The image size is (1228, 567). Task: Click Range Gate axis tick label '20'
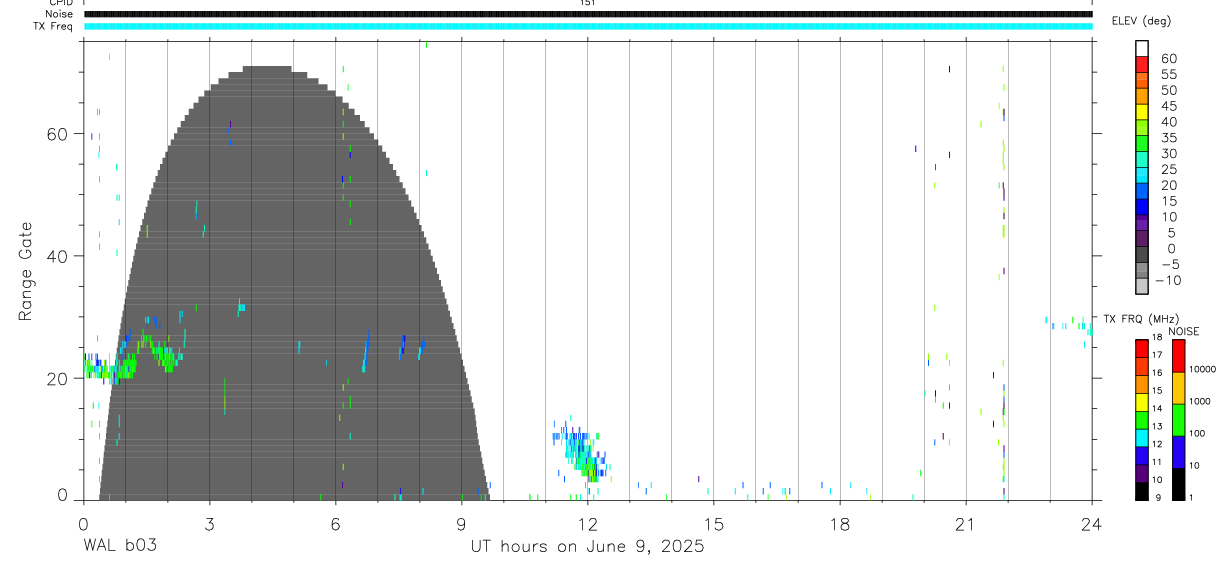click(58, 378)
